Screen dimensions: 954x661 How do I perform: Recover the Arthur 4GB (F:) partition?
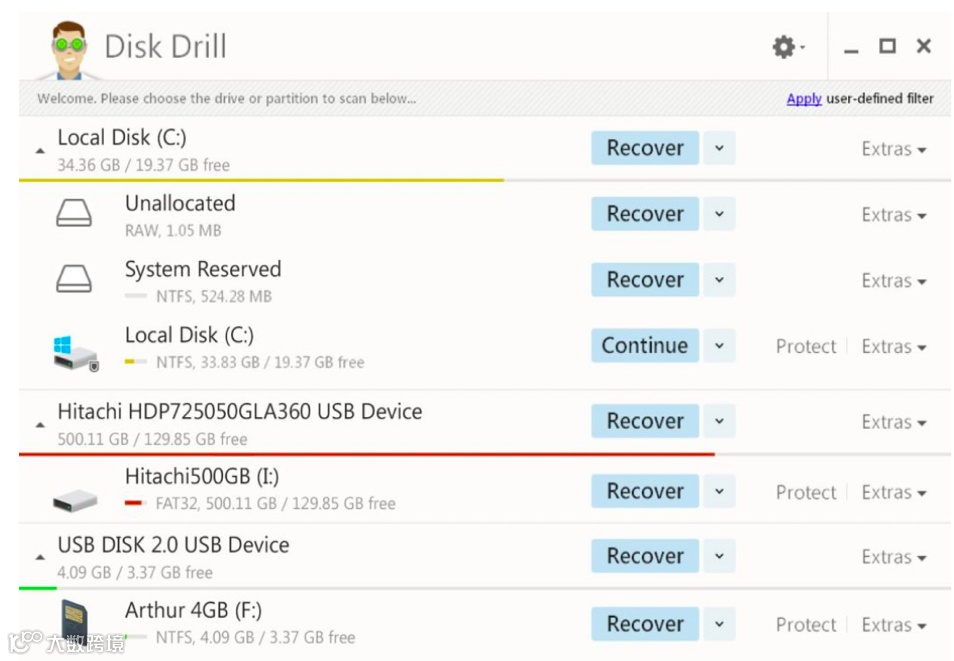pyautogui.click(x=645, y=623)
